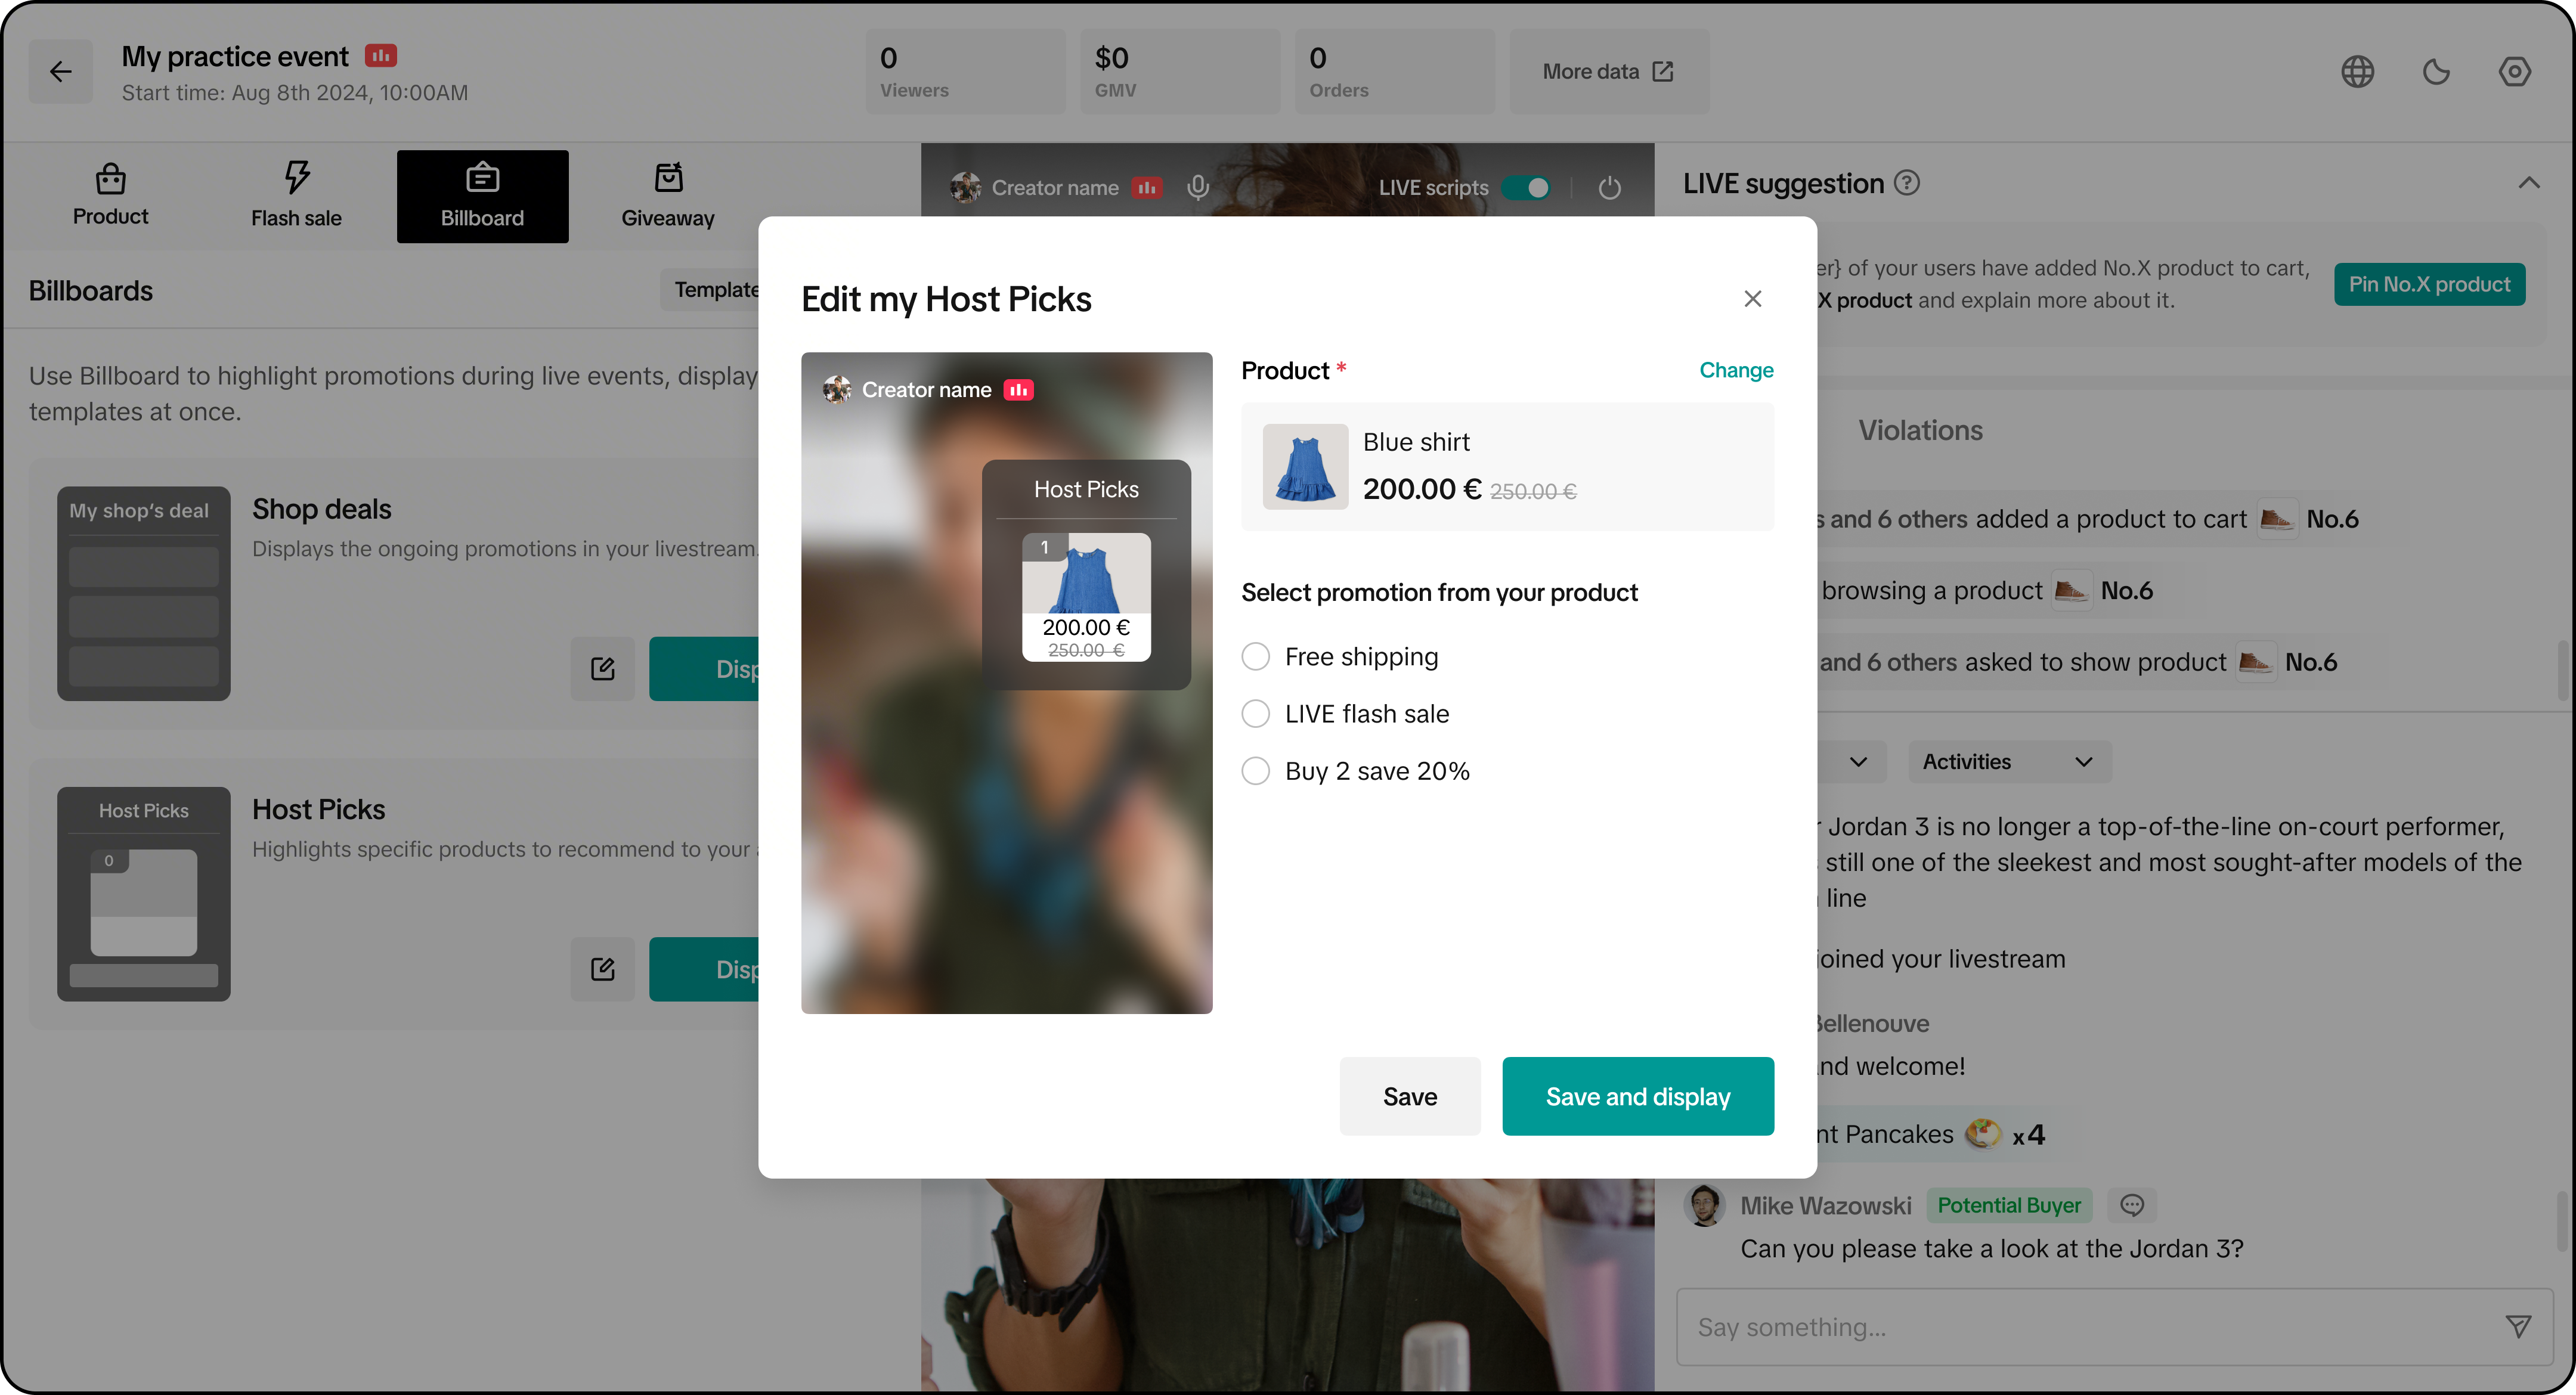Click the Say something input field
The width and height of the screenshot is (2576, 1395).
2114,1326
